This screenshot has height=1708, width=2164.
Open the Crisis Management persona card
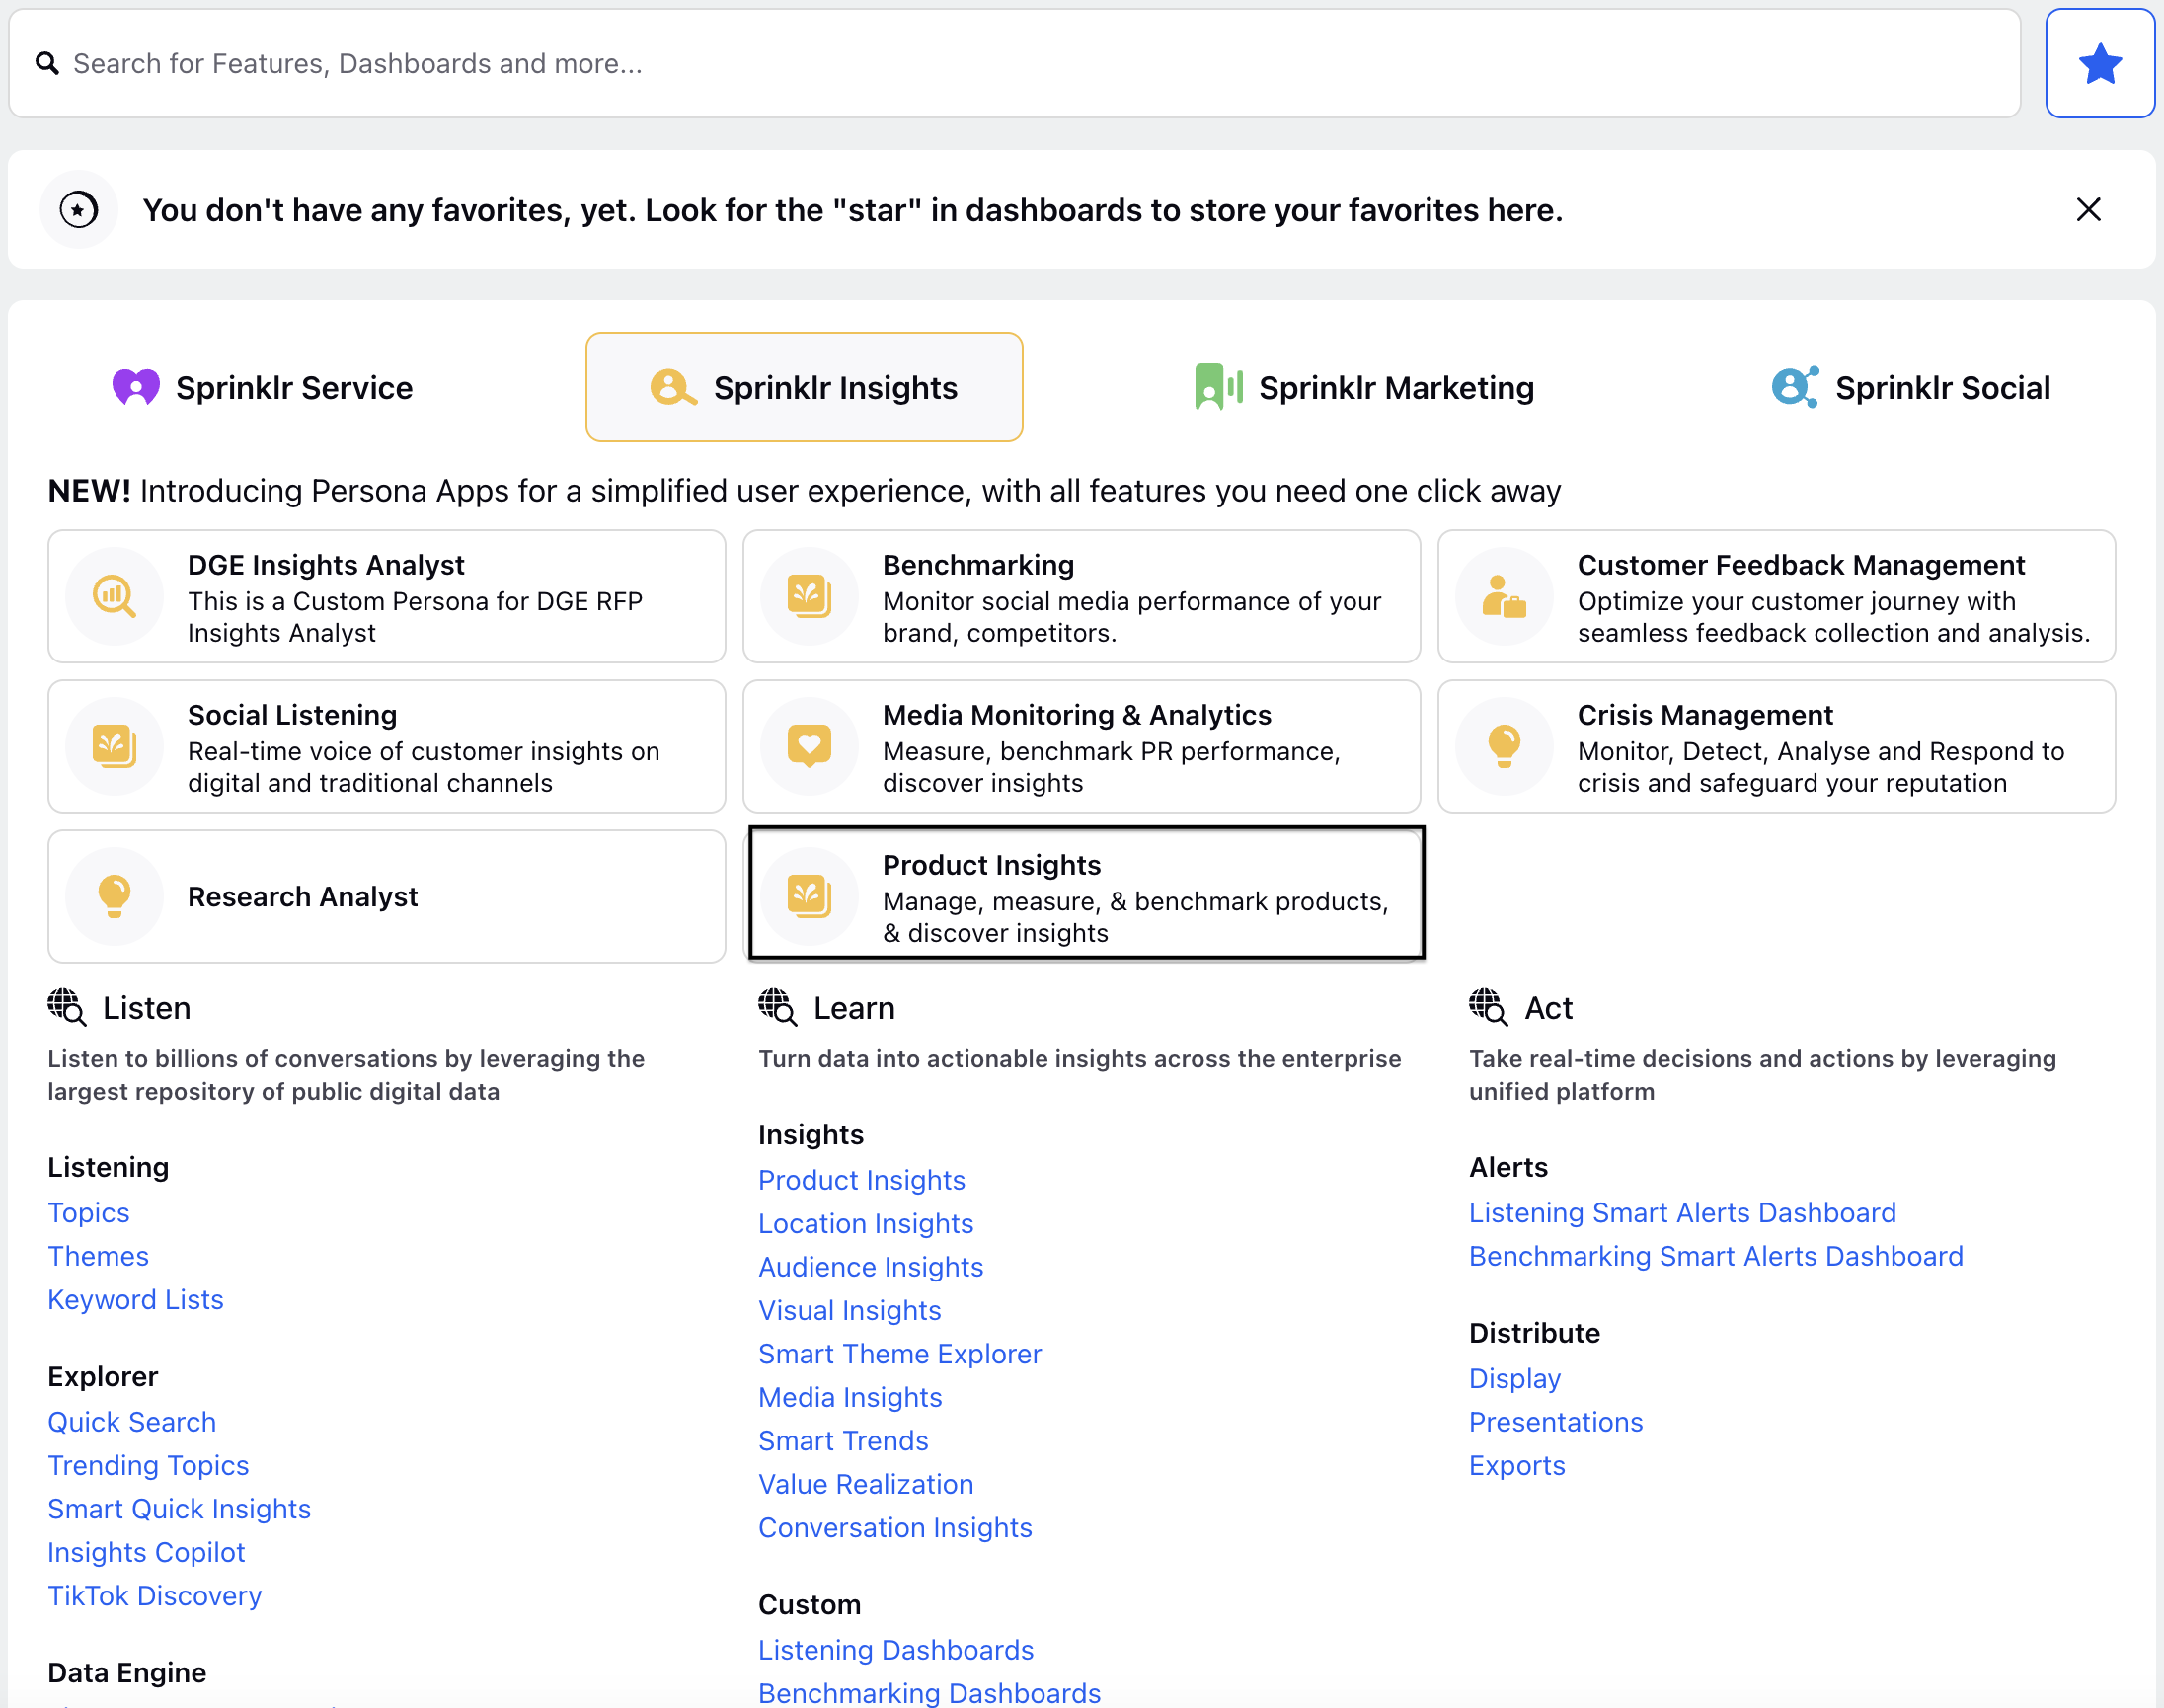(1777, 746)
